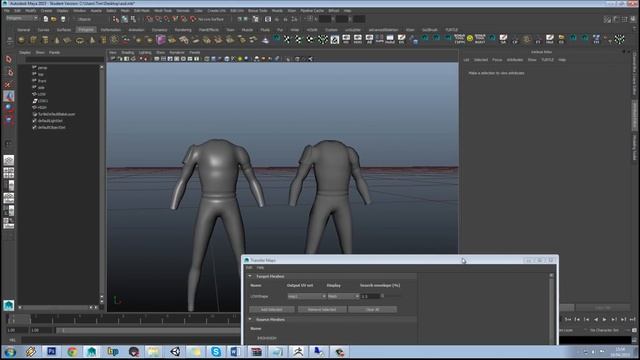Render the current frame icon
The image size is (640, 360).
[x=277, y=19]
